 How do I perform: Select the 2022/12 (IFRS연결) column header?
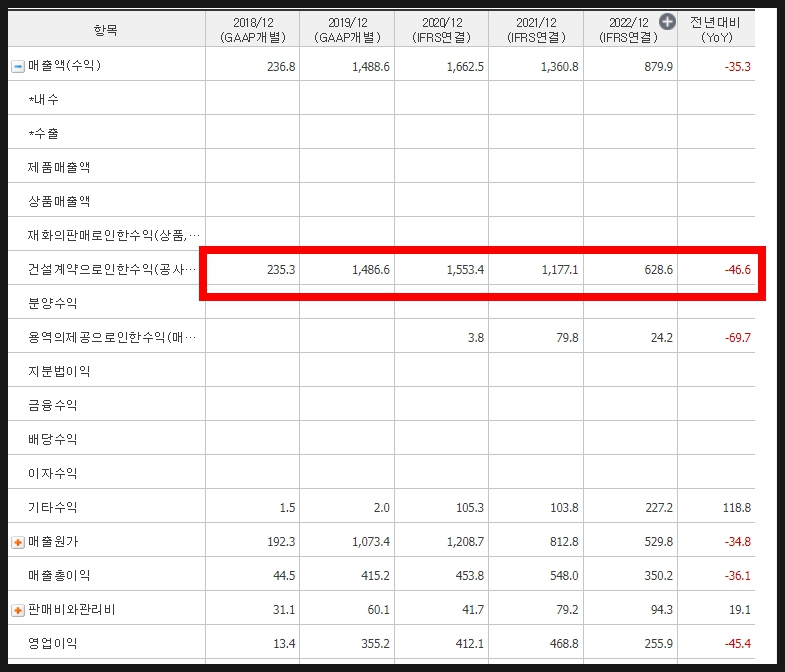(x=628, y=30)
